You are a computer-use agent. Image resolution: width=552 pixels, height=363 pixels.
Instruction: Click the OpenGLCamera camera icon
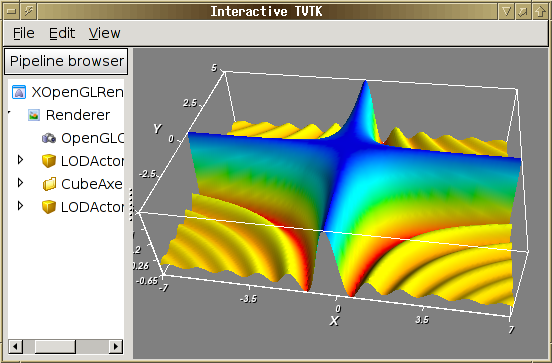49,138
